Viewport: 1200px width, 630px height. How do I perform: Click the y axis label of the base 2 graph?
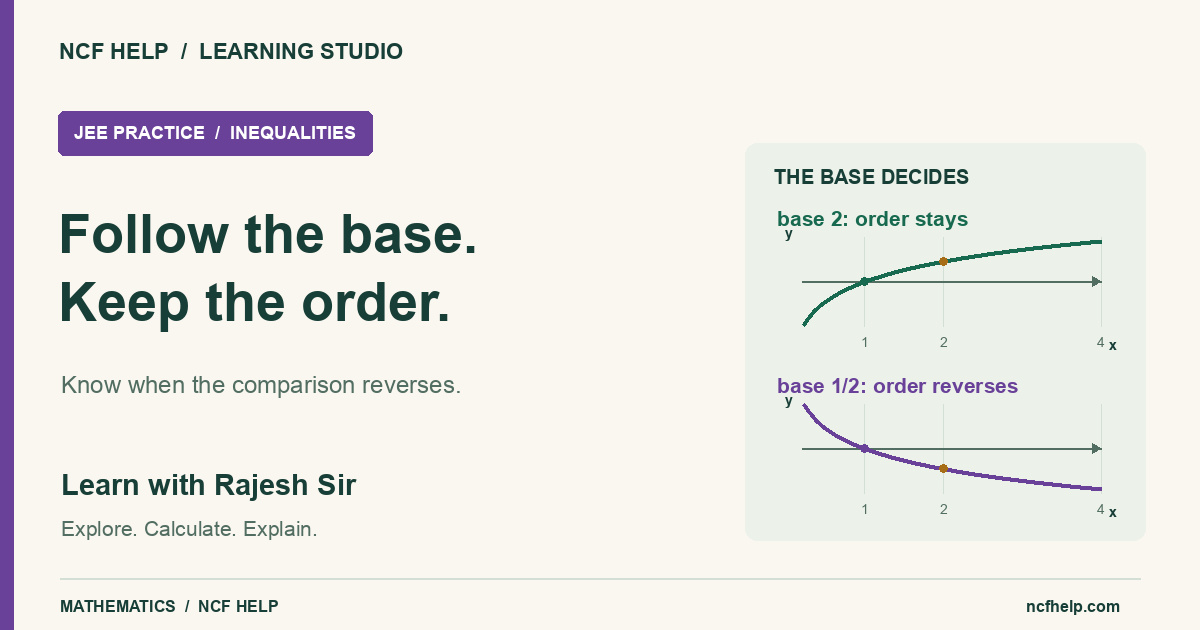[789, 234]
